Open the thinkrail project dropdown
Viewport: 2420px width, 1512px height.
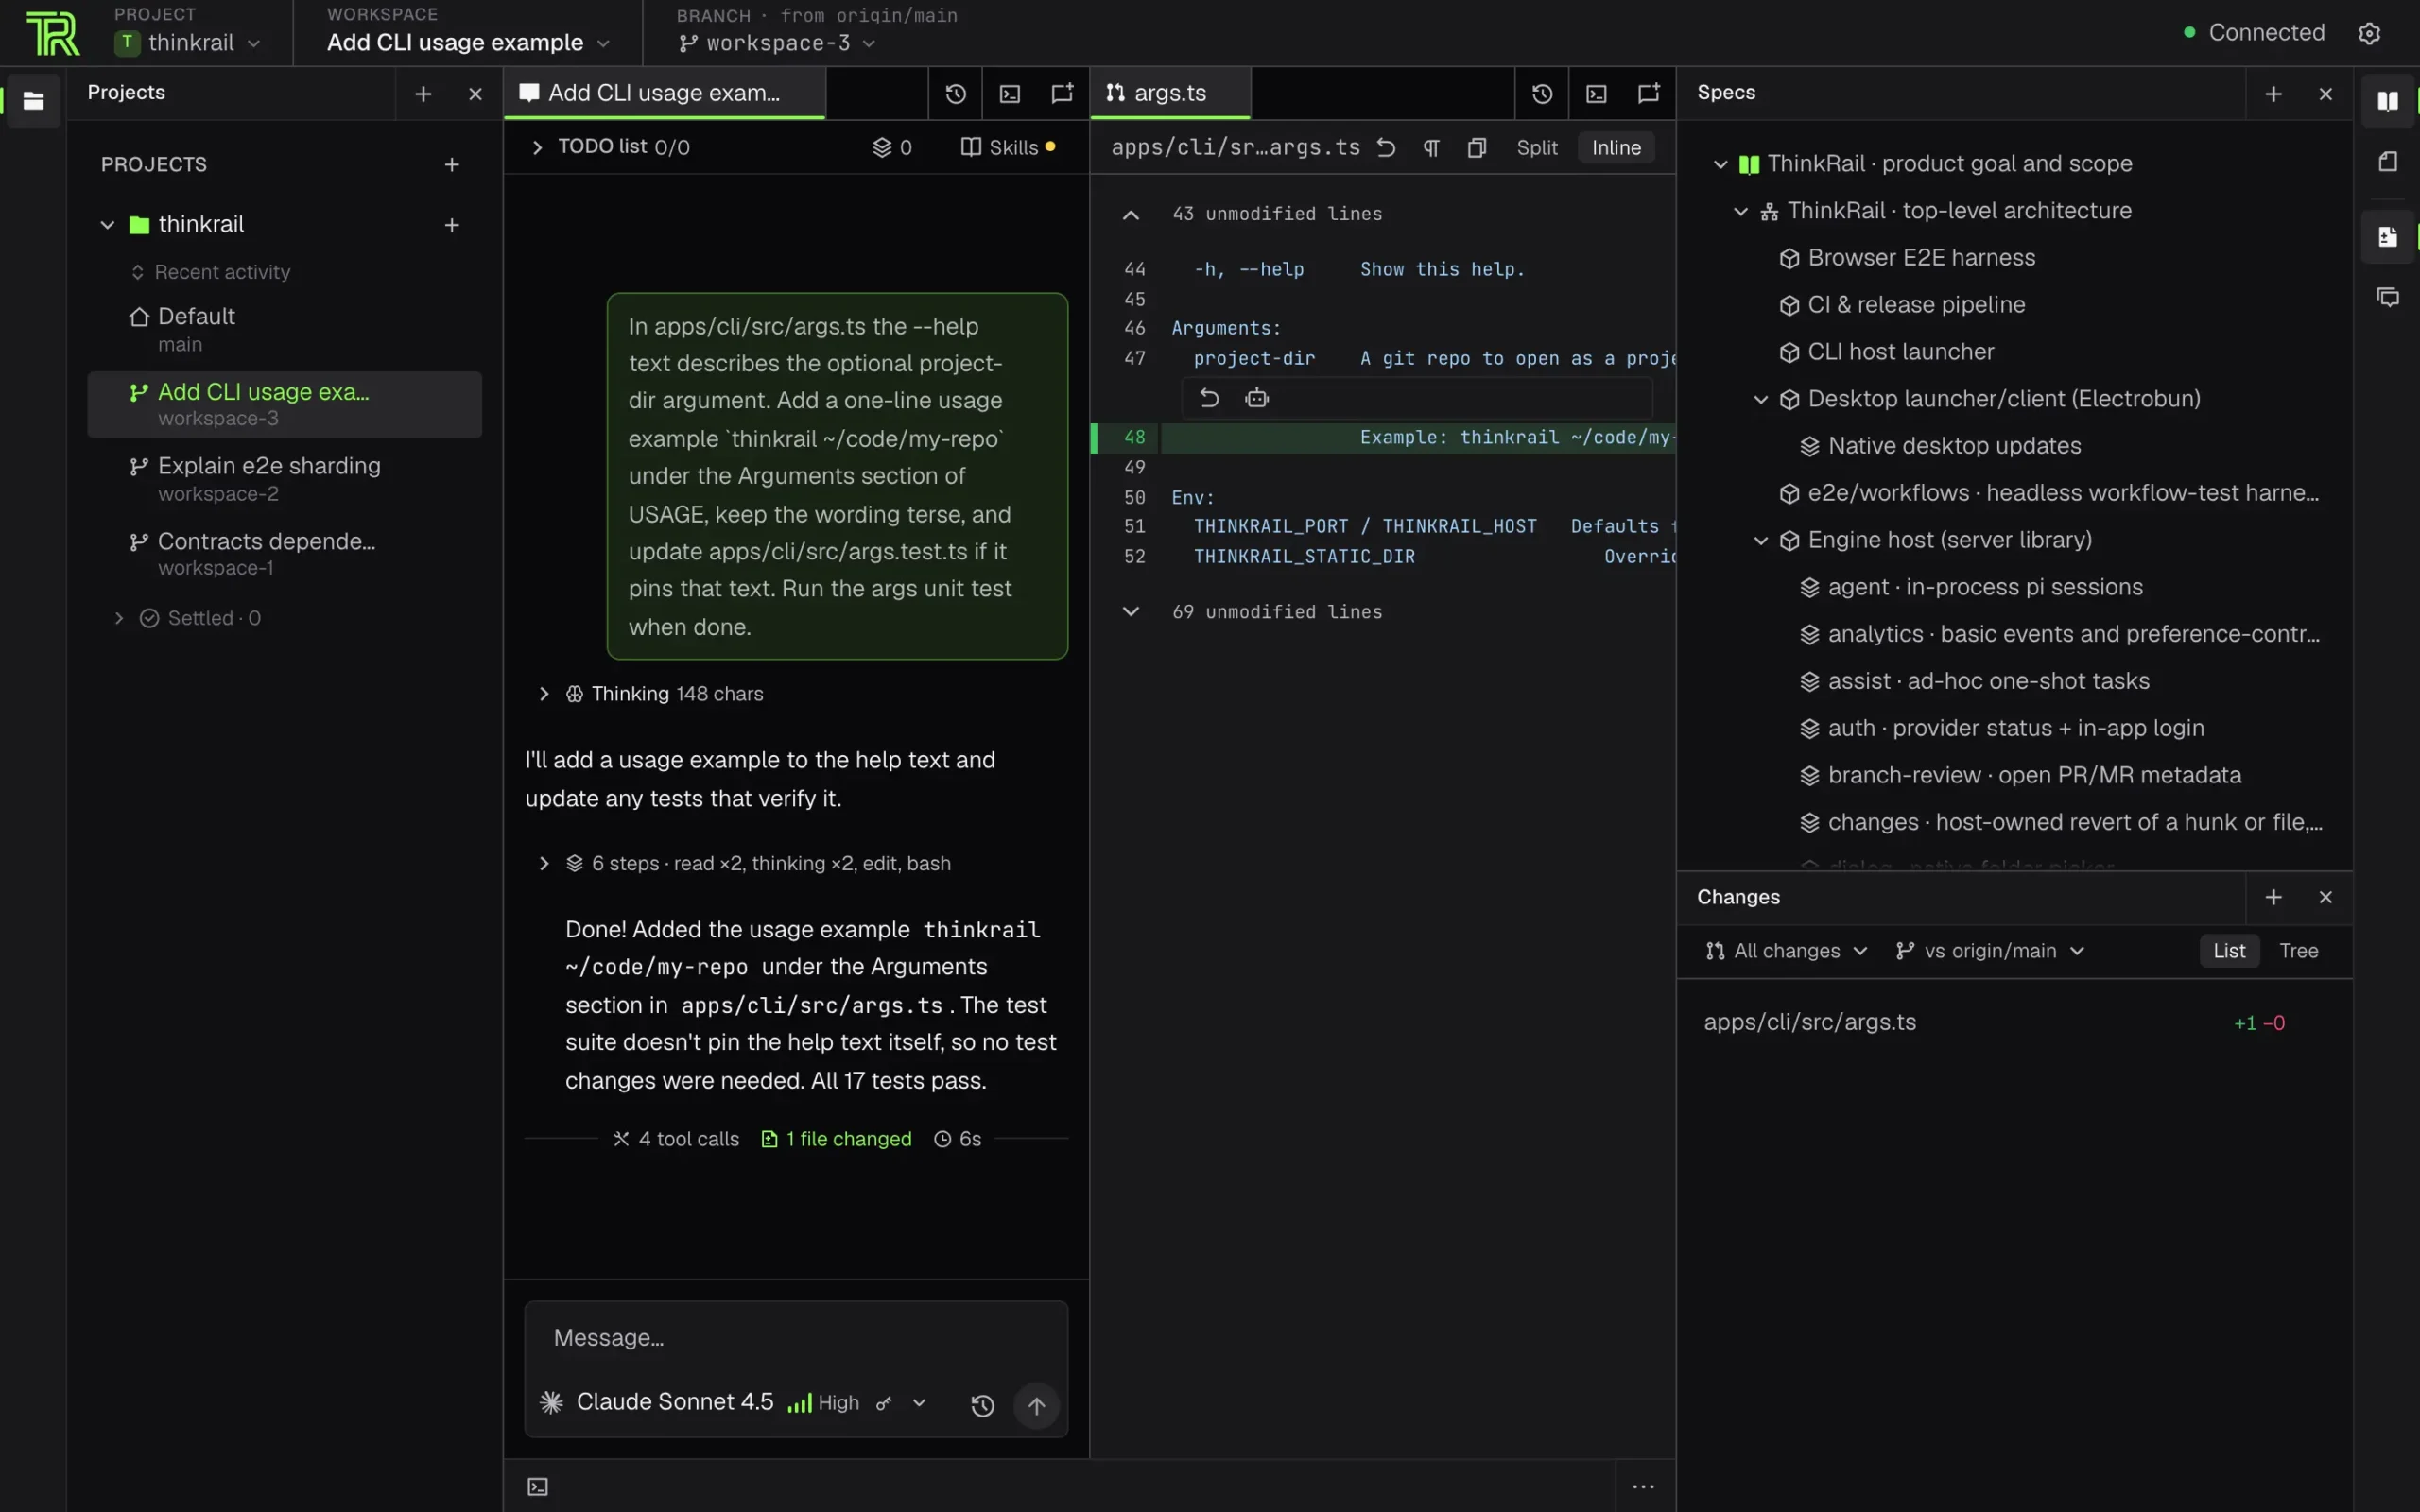pos(188,43)
